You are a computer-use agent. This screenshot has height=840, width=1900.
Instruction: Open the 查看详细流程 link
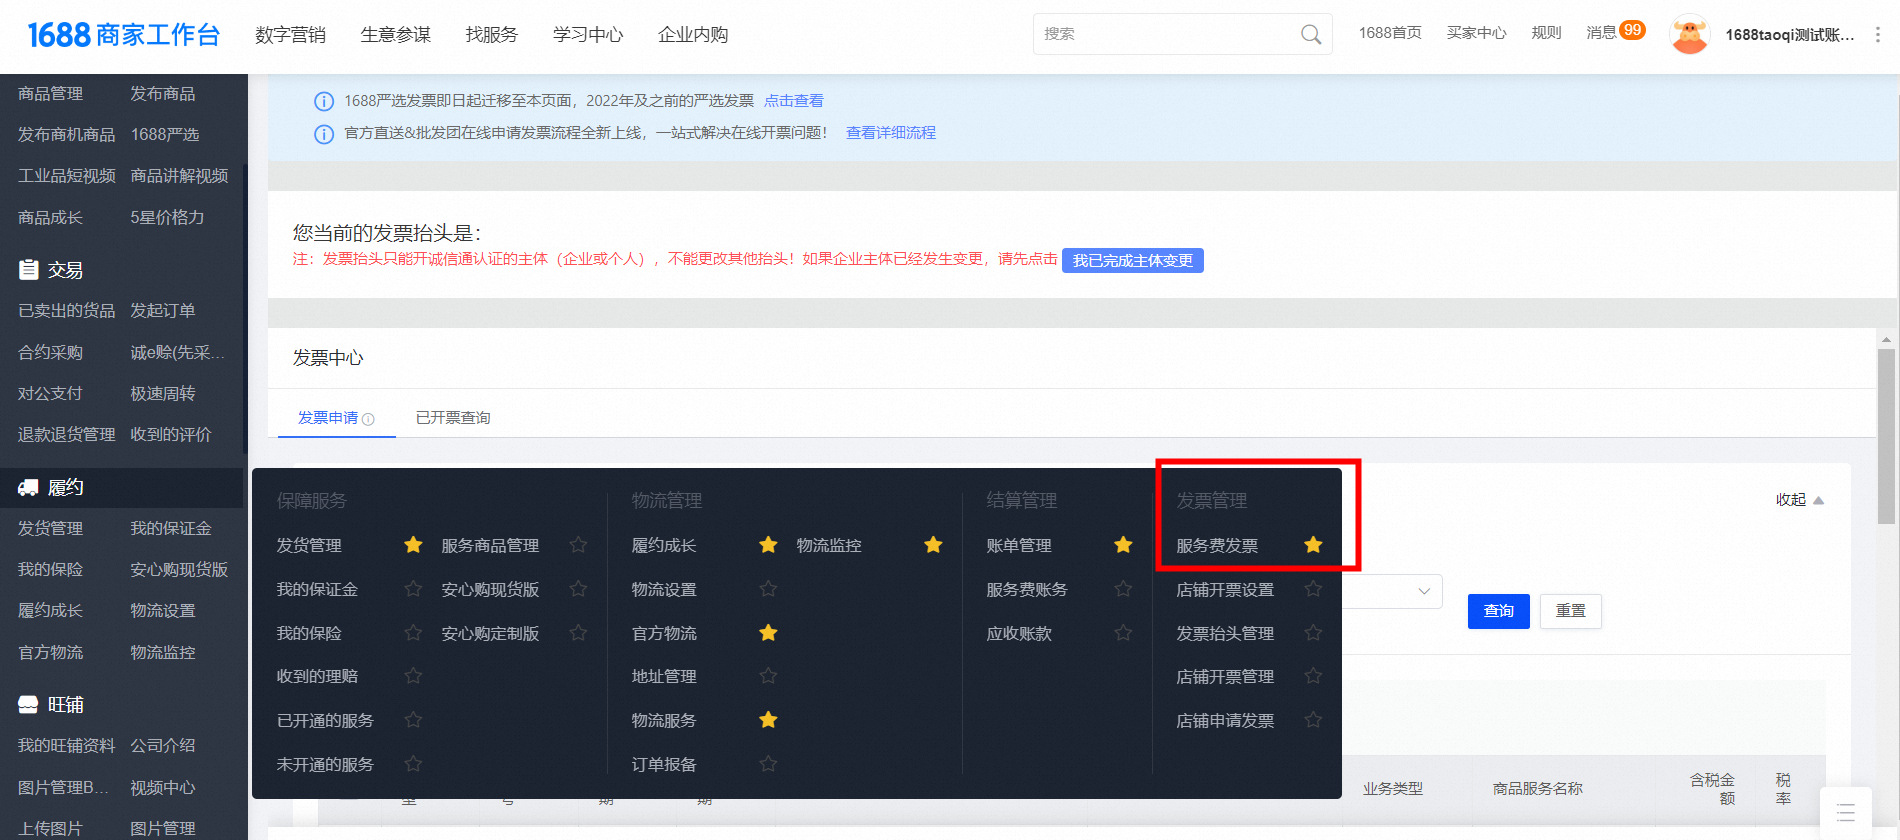(890, 133)
